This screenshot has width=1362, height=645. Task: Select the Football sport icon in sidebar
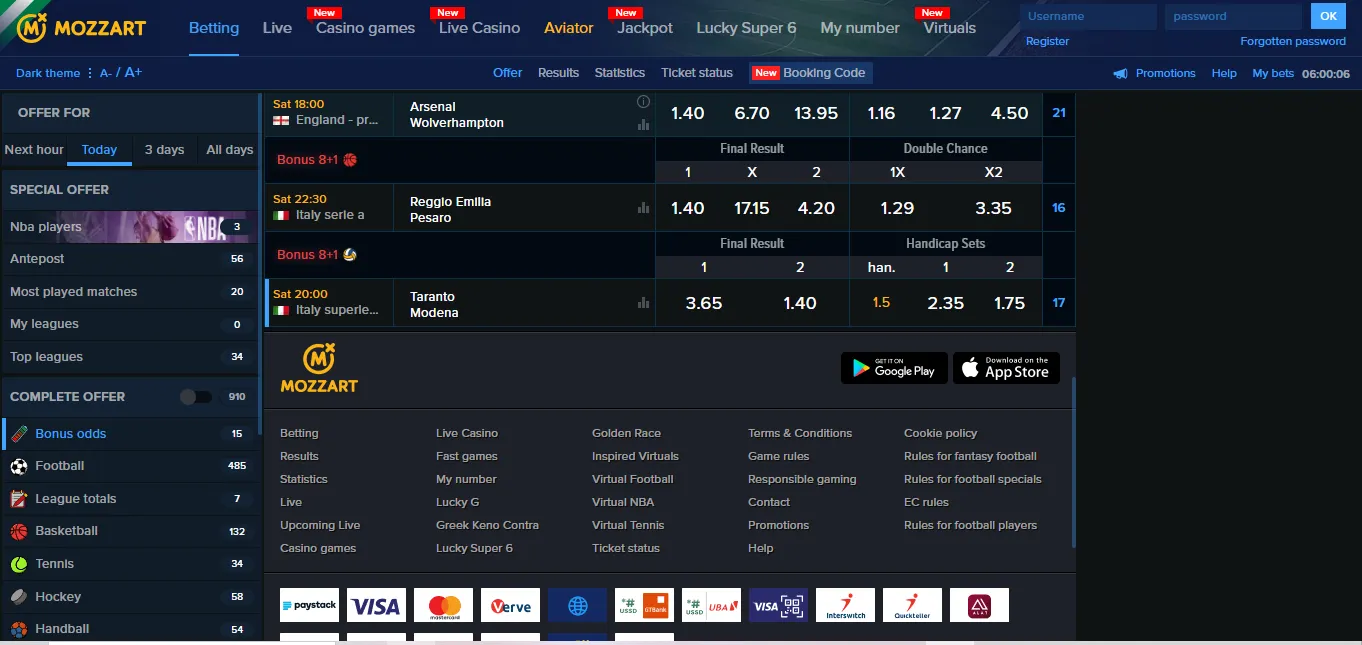click(19, 466)
